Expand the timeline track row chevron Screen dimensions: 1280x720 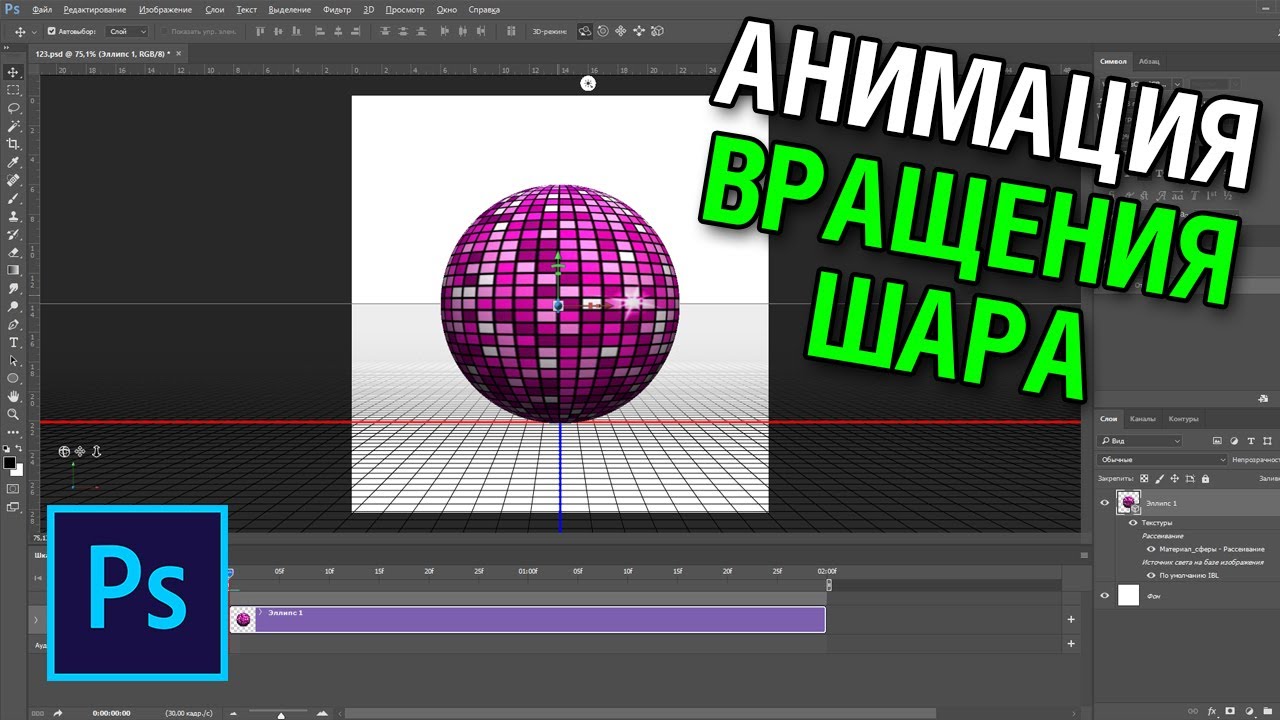[36, 620]
